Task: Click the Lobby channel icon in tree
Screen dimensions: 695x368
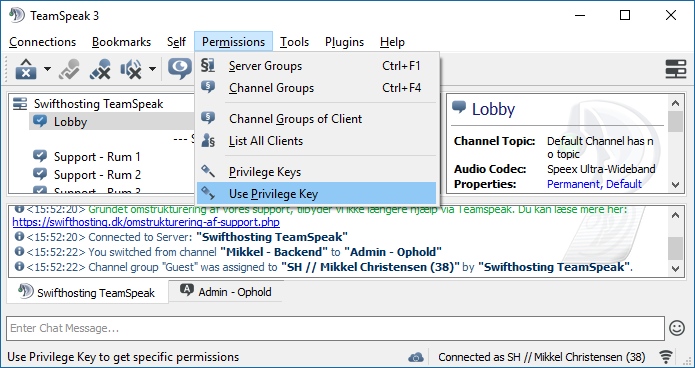Action: click(40, 121)
